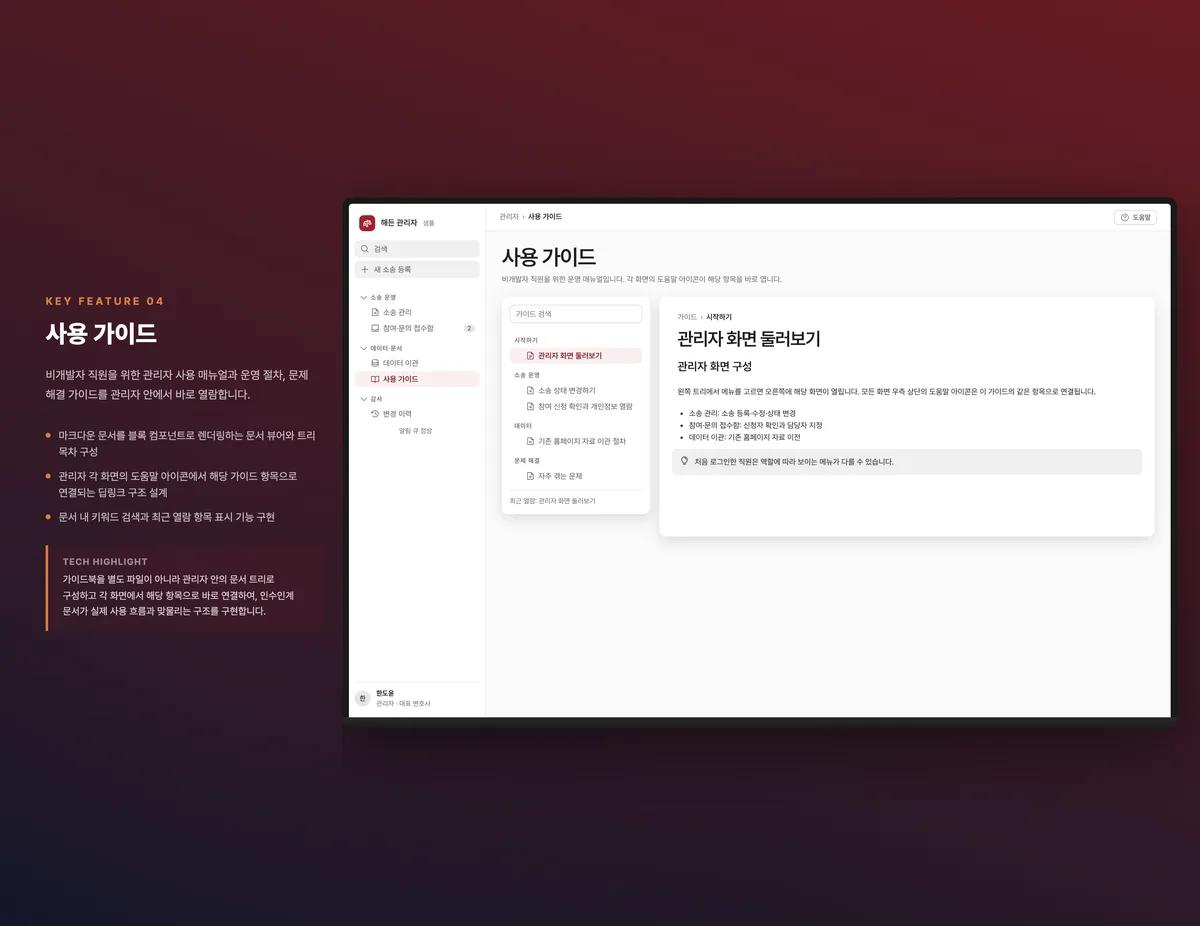Open the 도움말 help button

click(x=1136, y=217)
